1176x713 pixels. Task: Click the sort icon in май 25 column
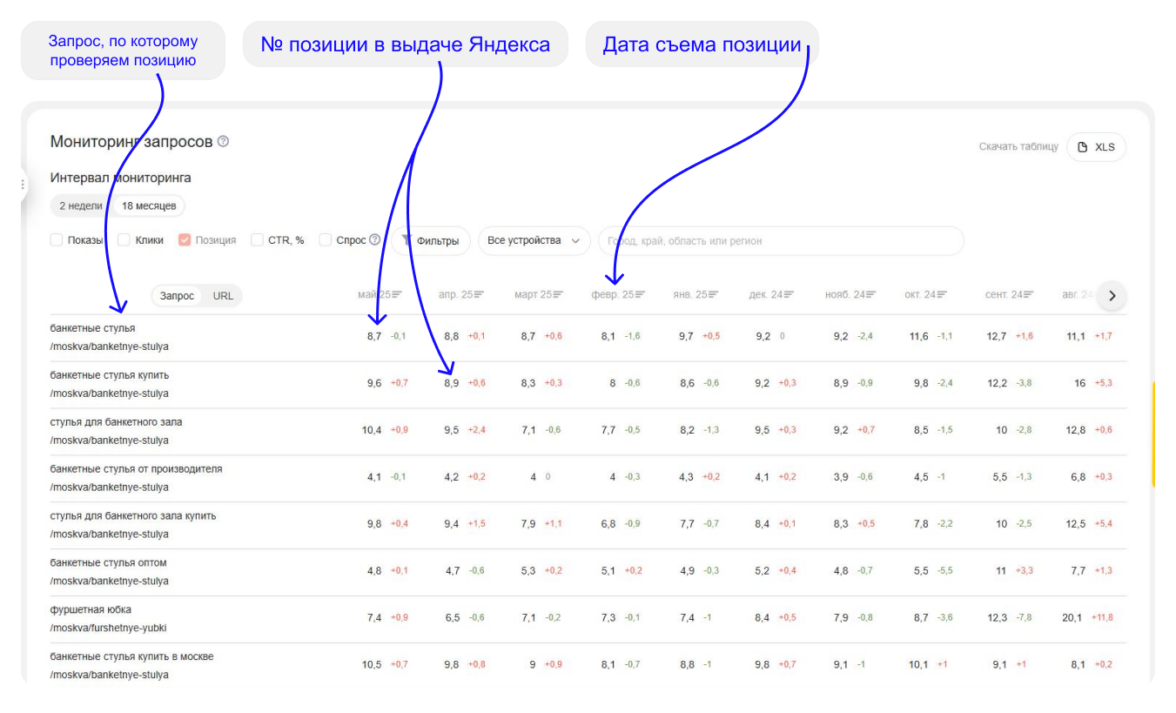pyautogui.click(x=397, y=295)
